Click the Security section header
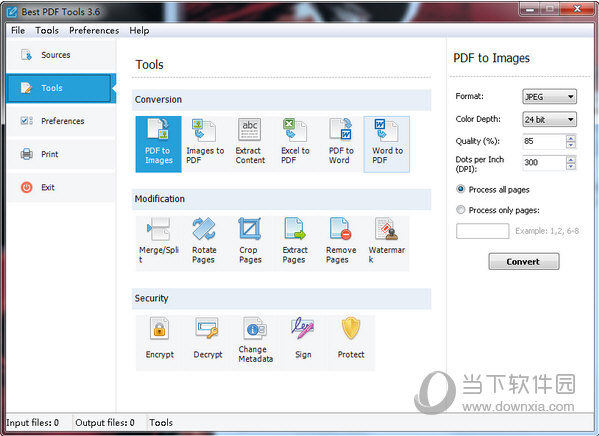This screenshot has width=599, height=436. tap(282, 298)
